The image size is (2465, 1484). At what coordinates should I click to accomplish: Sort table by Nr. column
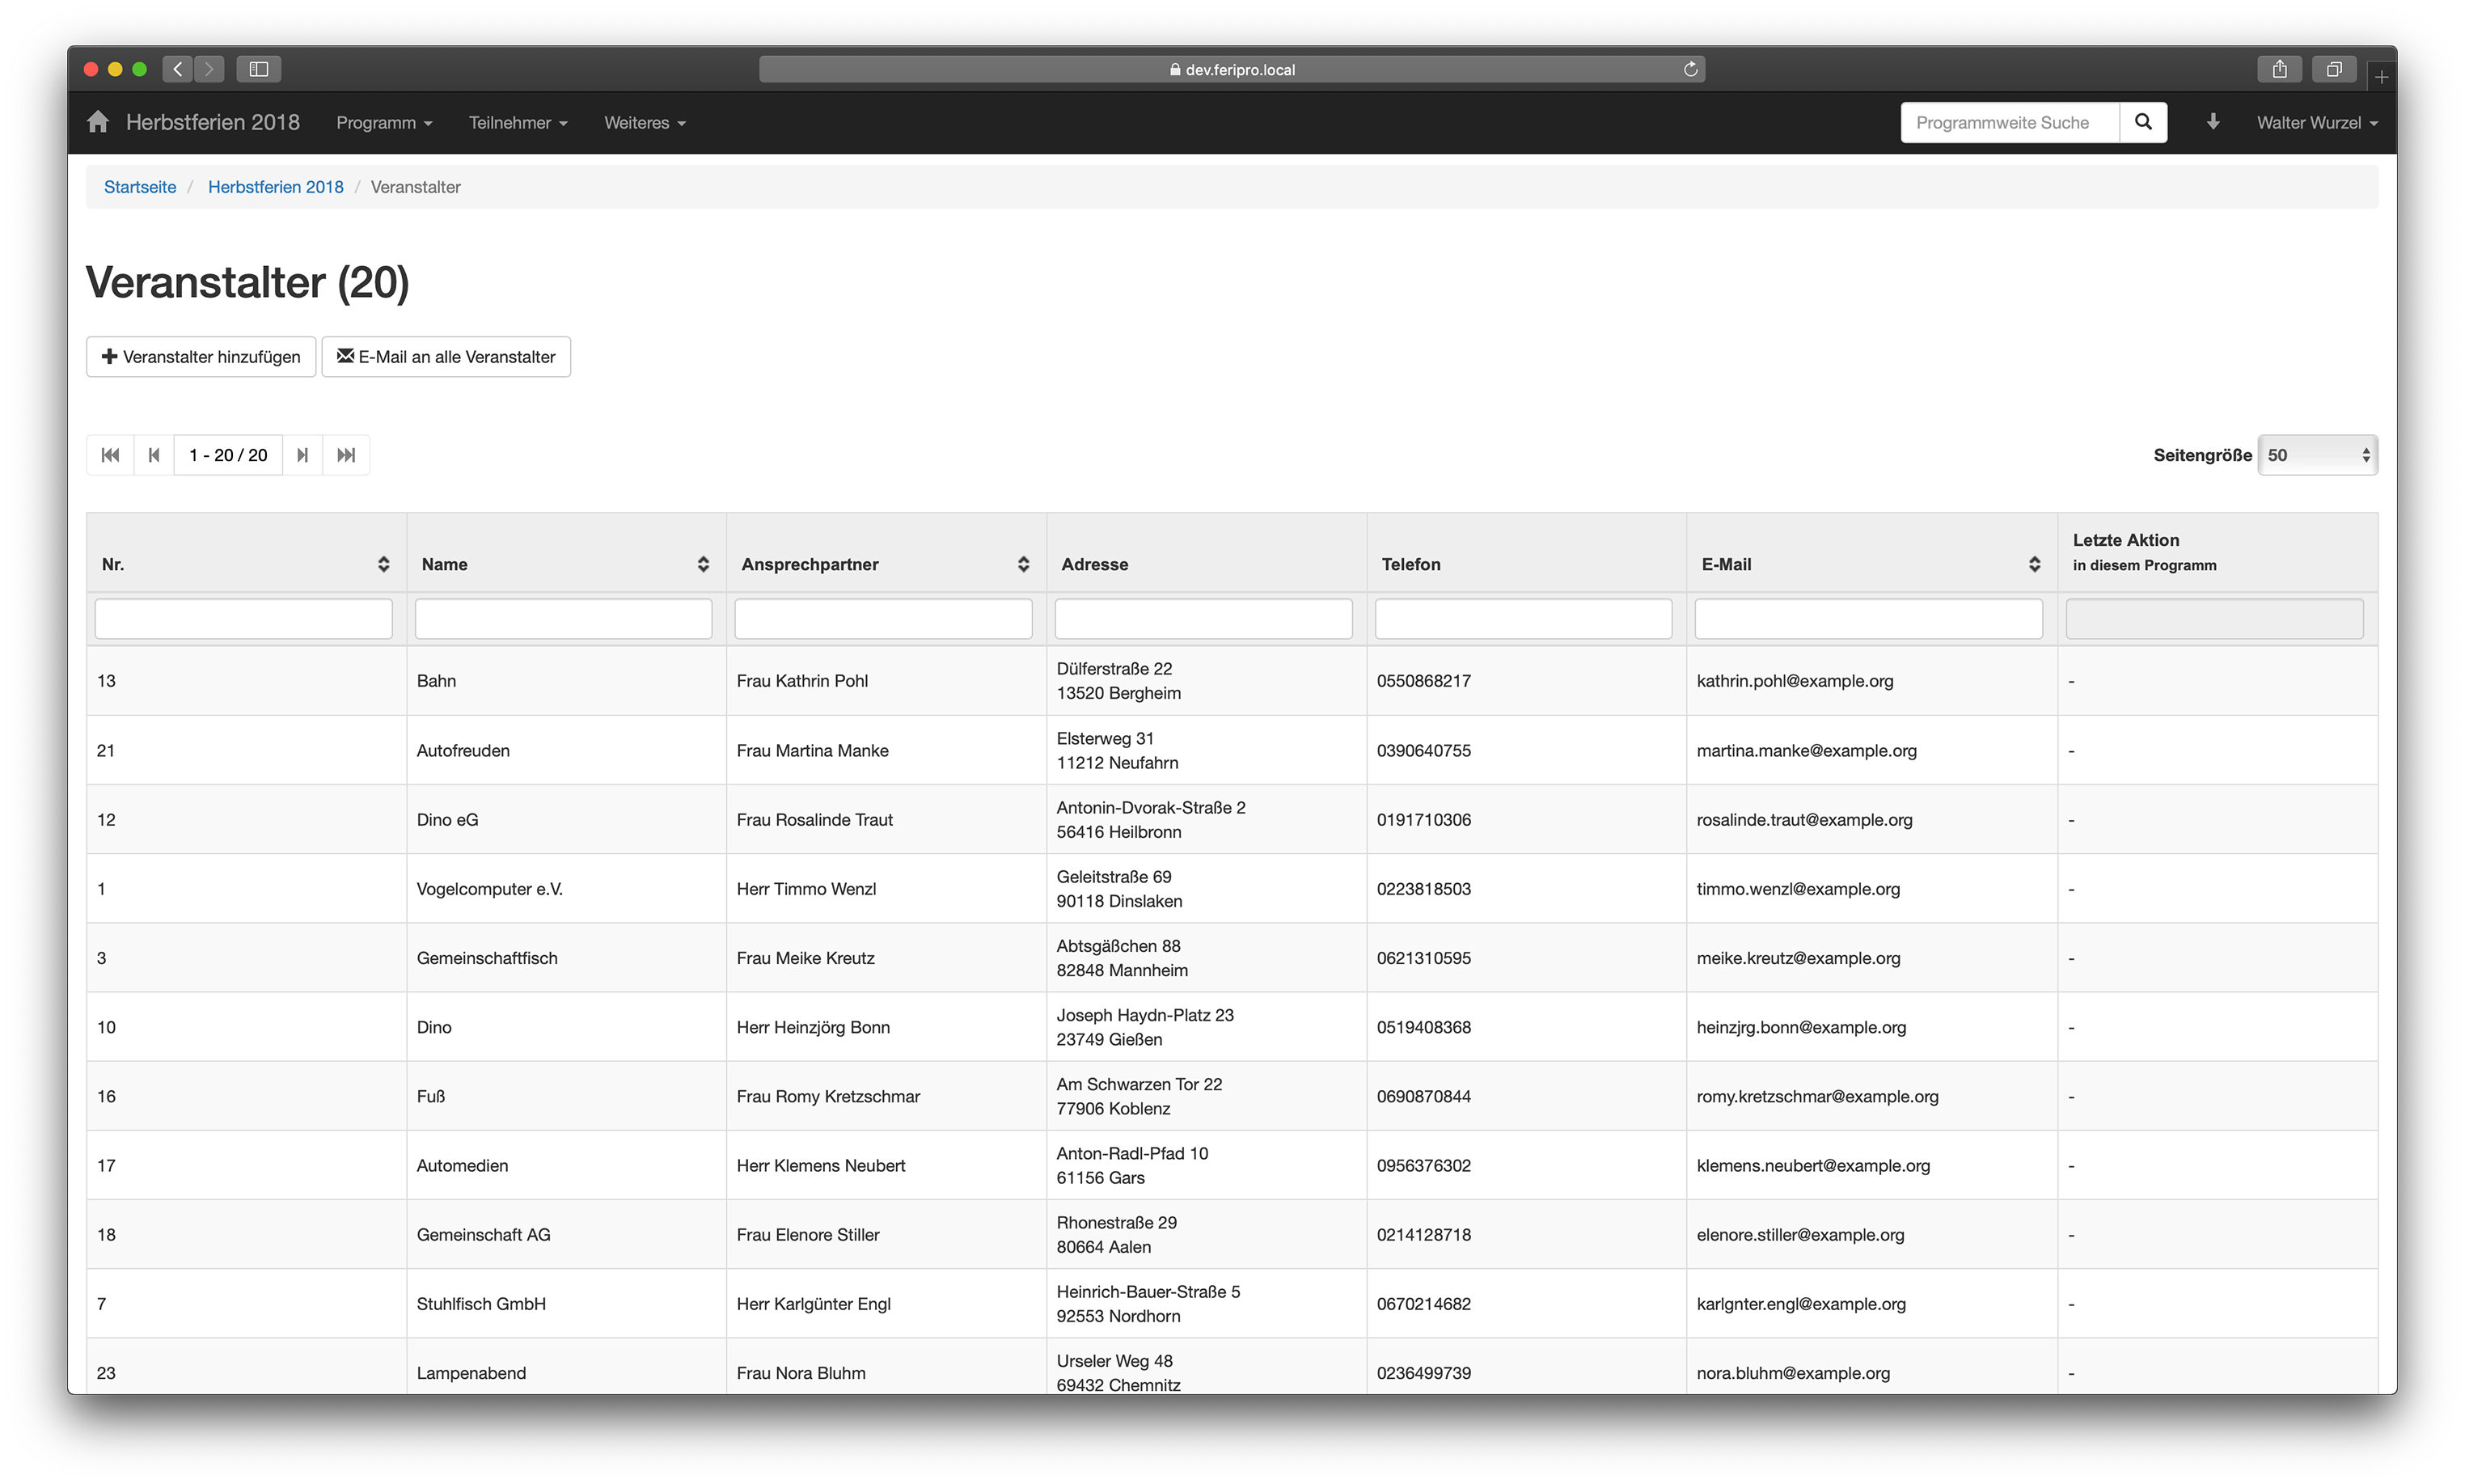[383, 564]
